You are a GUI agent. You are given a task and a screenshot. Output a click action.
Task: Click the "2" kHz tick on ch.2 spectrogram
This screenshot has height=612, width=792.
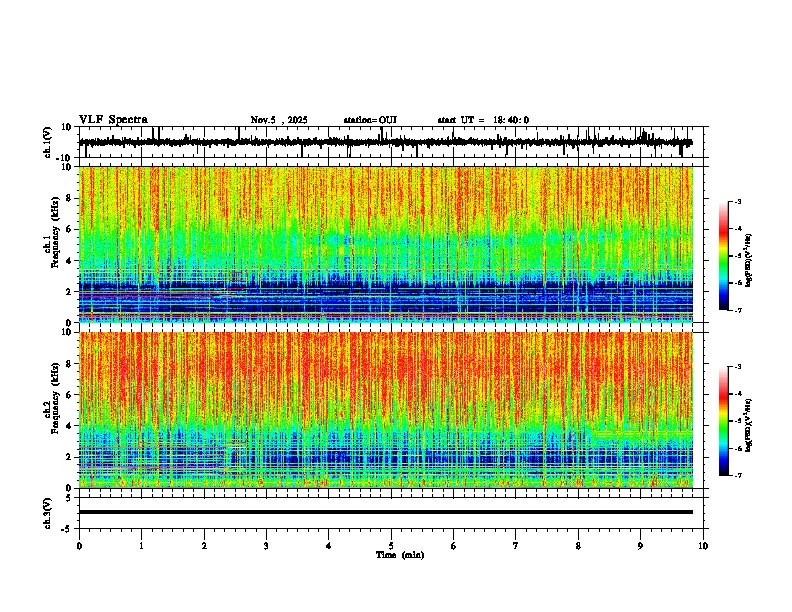[x=70, y=457]
